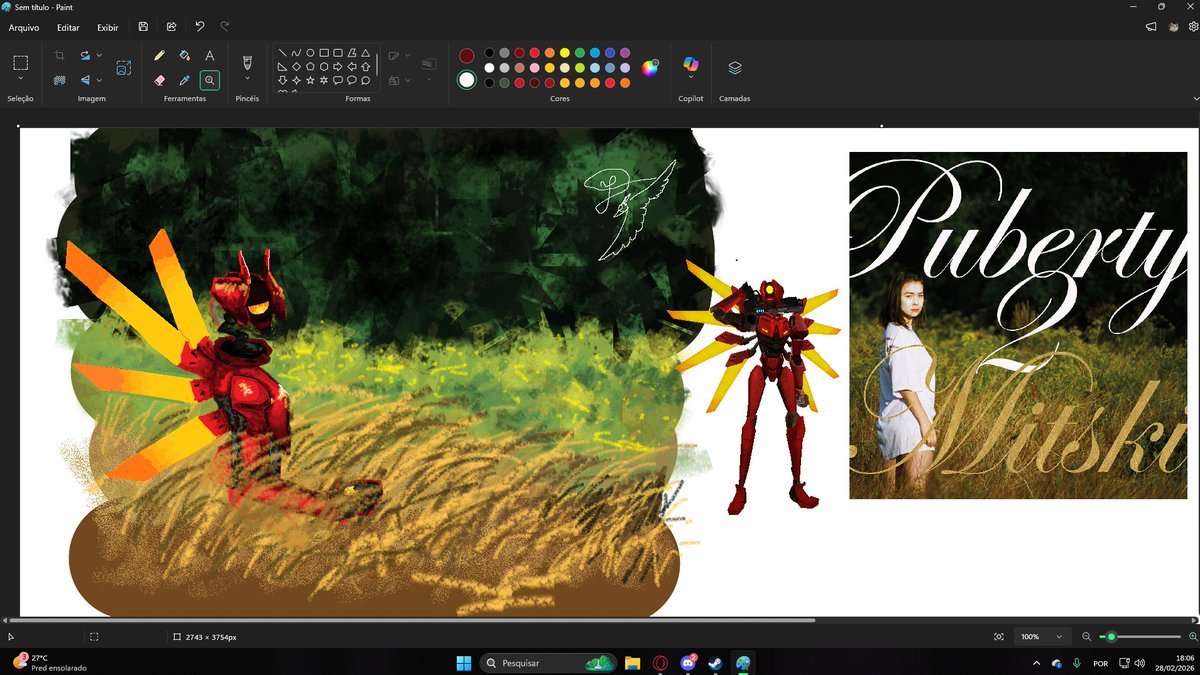Image resolution: width=1200 pixels, height=675 pixels.
Task: Select the Pencil tool
Action: point(160,56)
